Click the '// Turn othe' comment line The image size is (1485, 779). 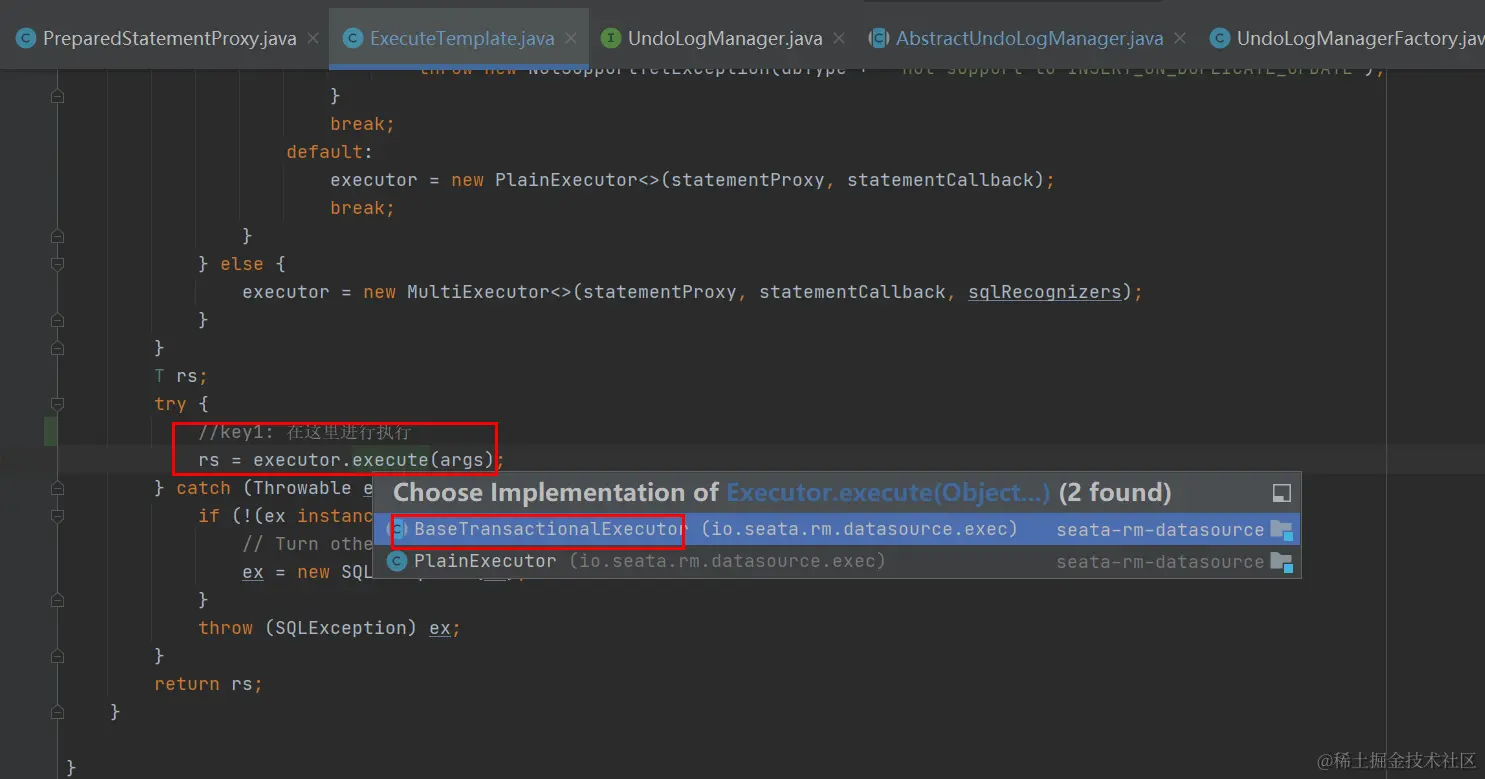coord(308,544)
